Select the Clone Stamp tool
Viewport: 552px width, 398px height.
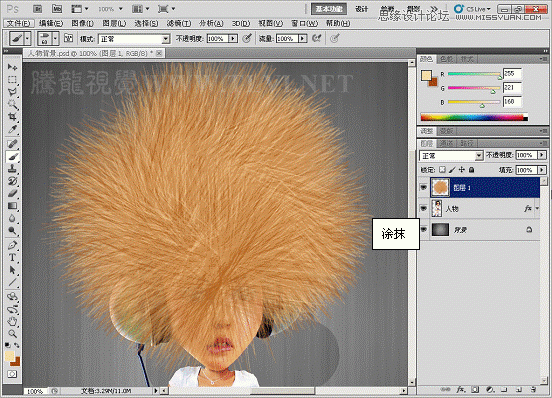pos(12,169)
